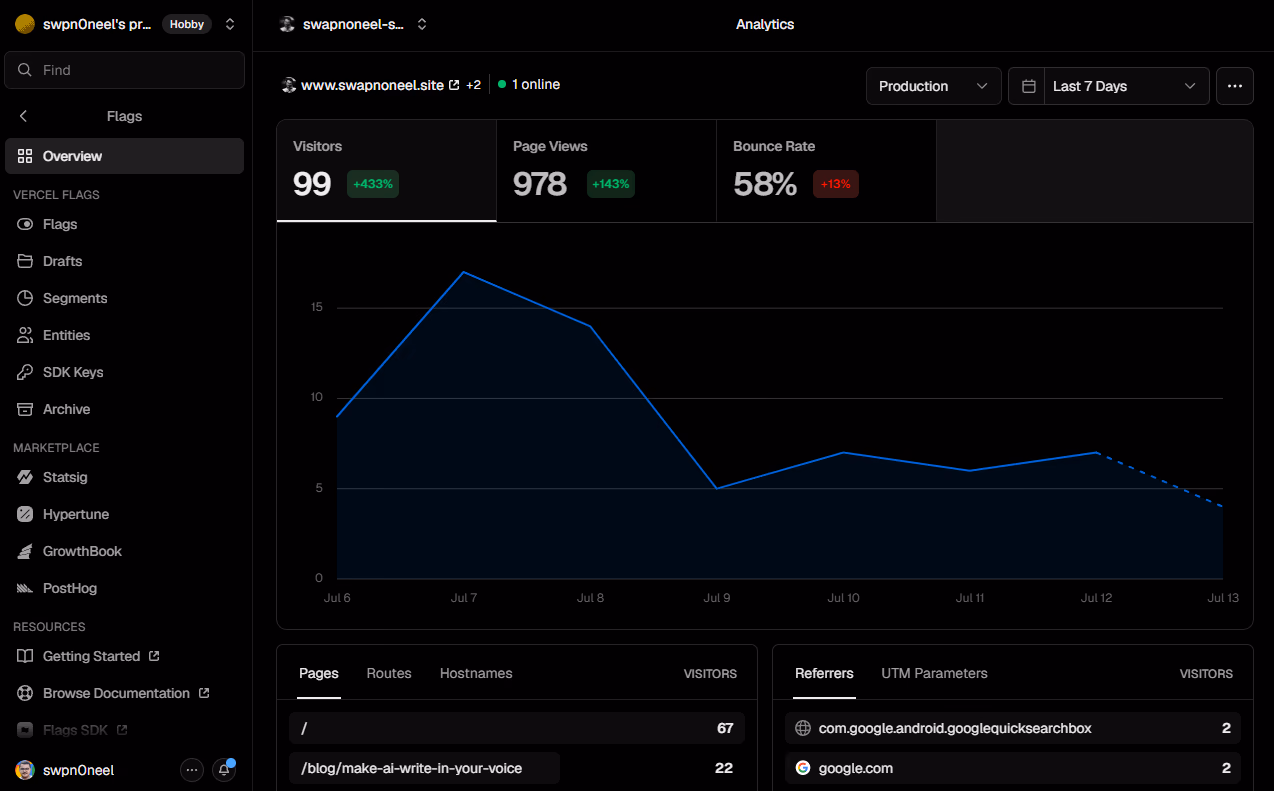Select the com.google.android.googlequicksearchbox referrer row
The image size is (1274, 791).
(x=1013, y=728)
